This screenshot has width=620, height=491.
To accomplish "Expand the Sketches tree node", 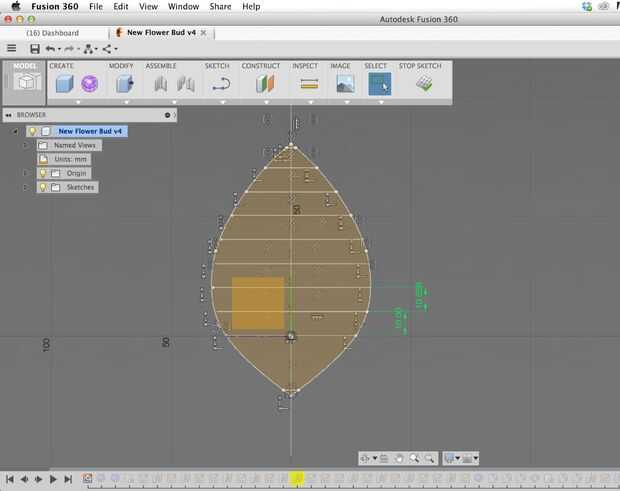I will (26, 187).
